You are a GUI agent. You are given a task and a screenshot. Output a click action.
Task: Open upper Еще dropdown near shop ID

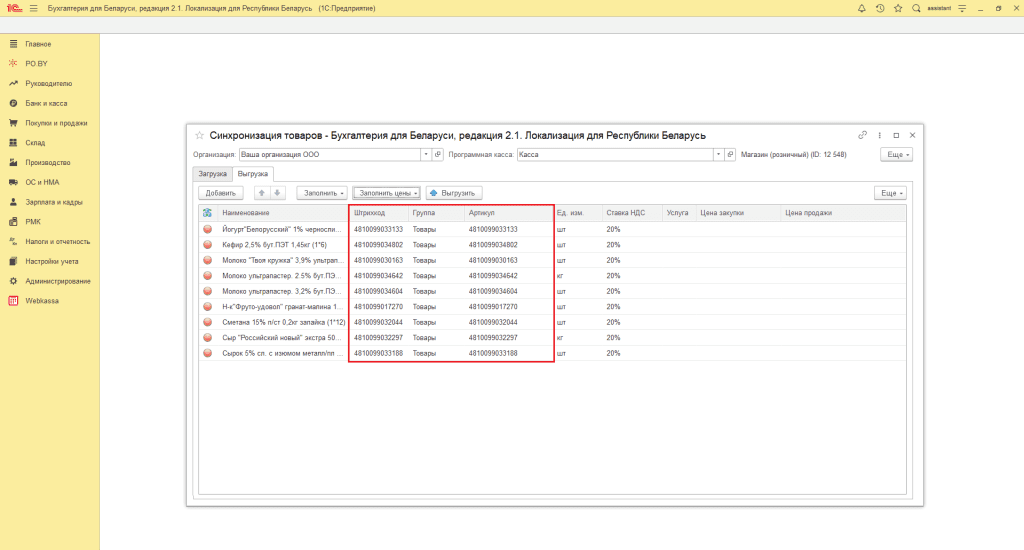896,155
